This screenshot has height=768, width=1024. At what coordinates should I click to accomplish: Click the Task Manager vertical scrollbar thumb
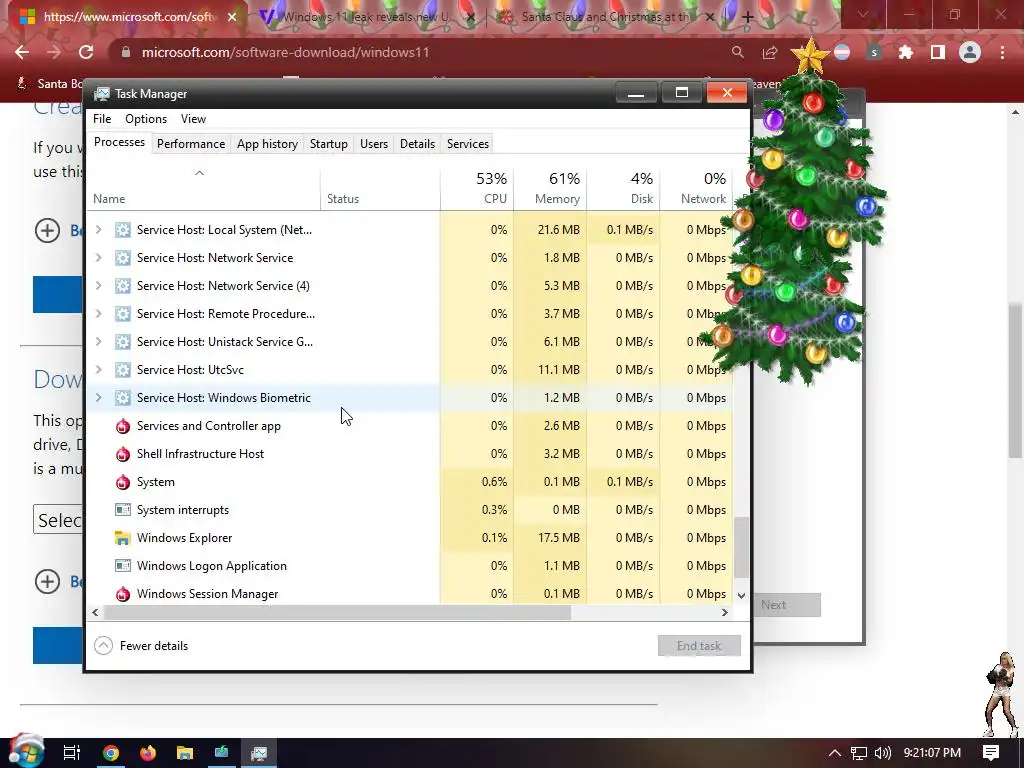coord(741,548)
